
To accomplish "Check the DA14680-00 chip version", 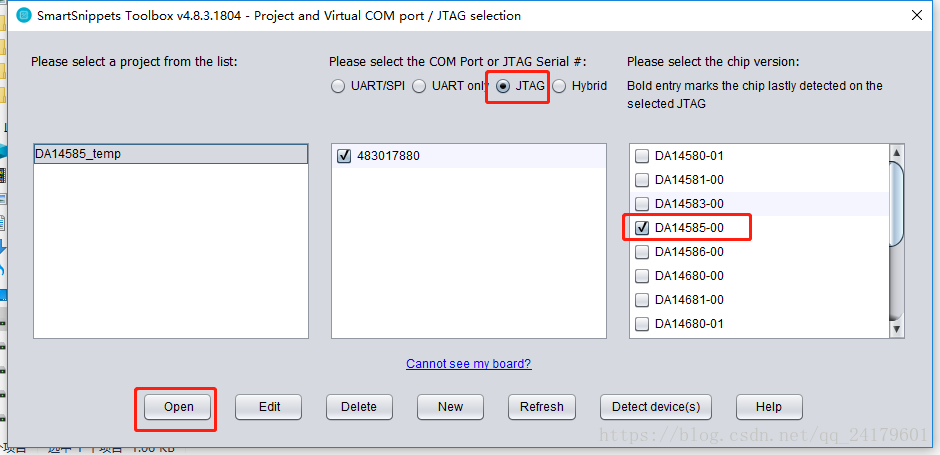I will pyautogui.click(x=642, y=276).
